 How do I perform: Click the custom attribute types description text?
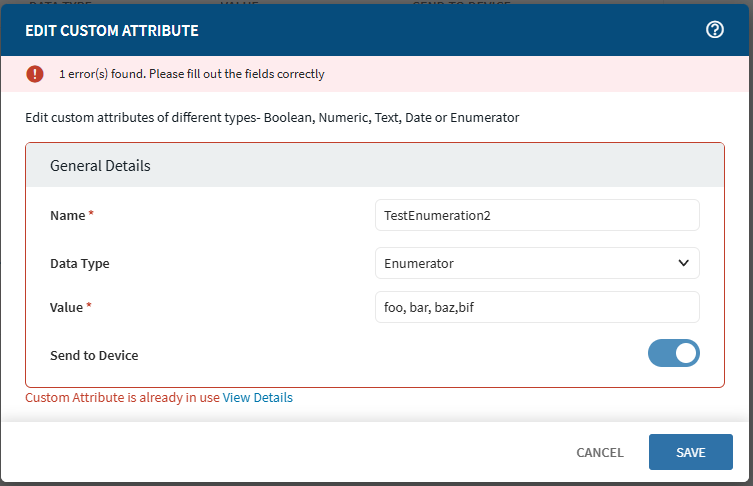(x=272, y=117)
